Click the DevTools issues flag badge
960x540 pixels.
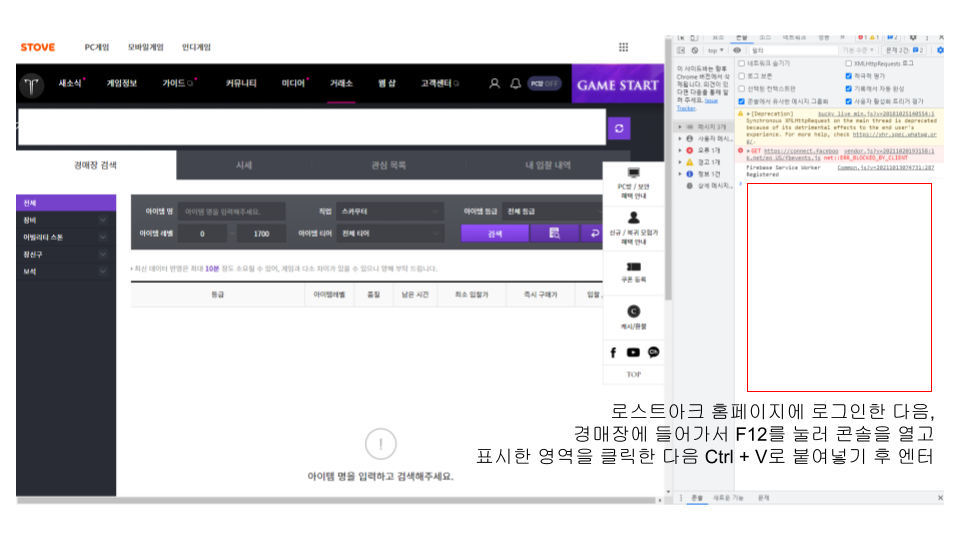(893, 37)
